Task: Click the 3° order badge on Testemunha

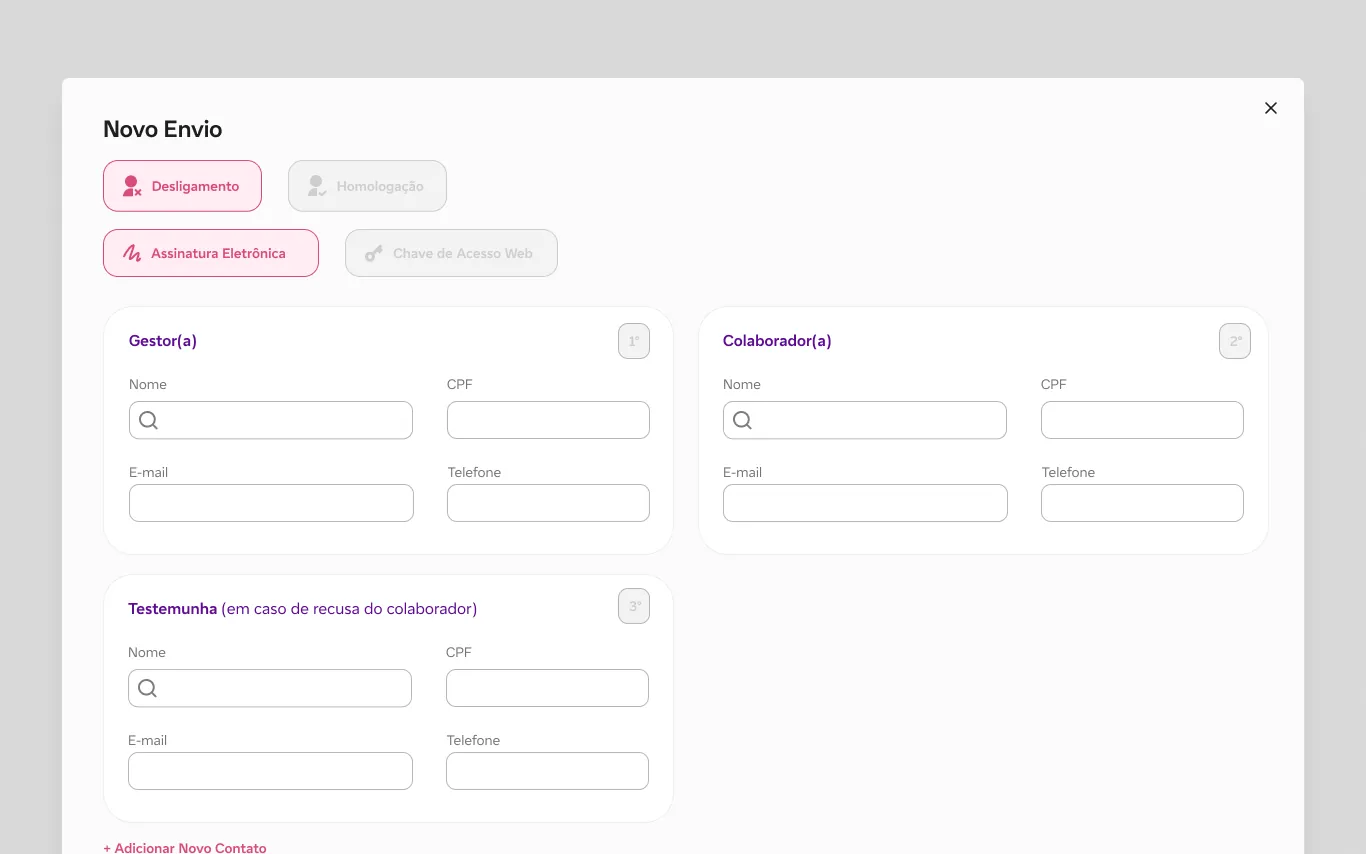Action: point(634,606)
